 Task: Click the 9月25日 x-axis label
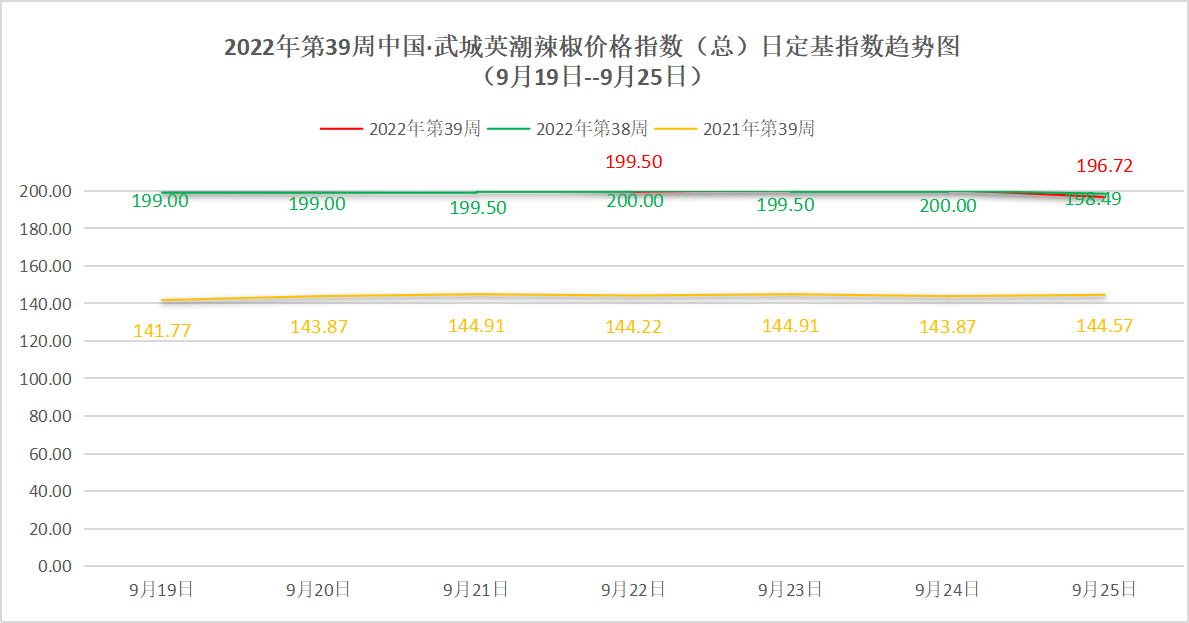[1104, 590]
